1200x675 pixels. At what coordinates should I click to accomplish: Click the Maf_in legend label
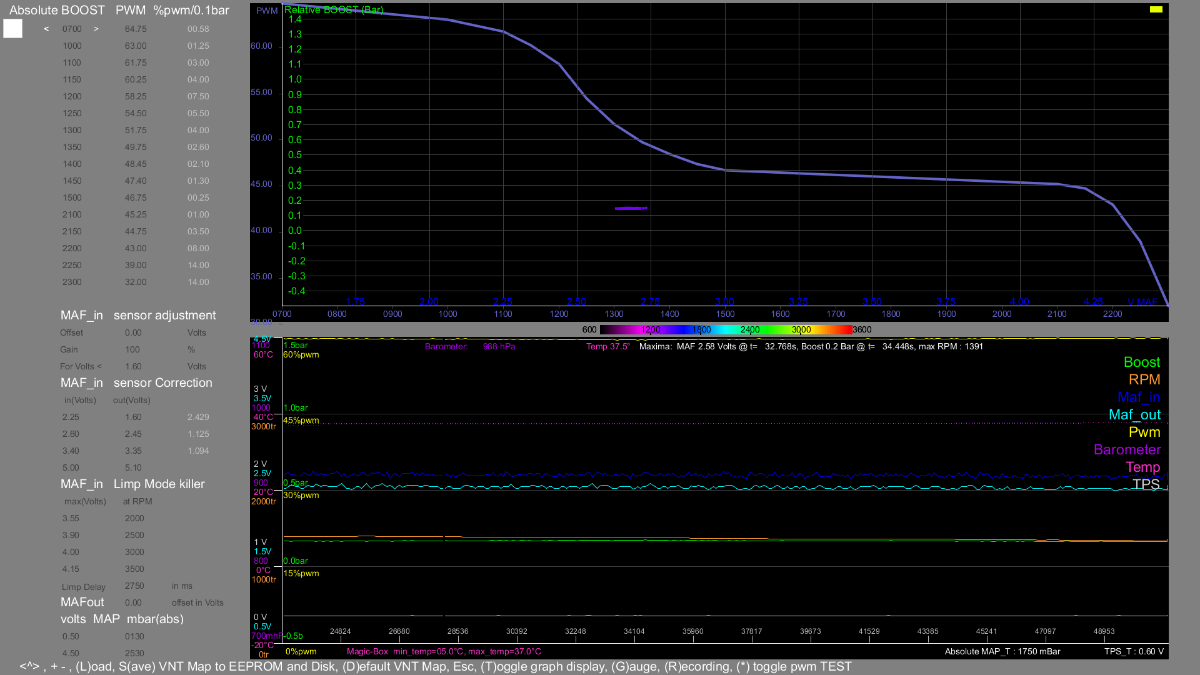point(1139,397)
